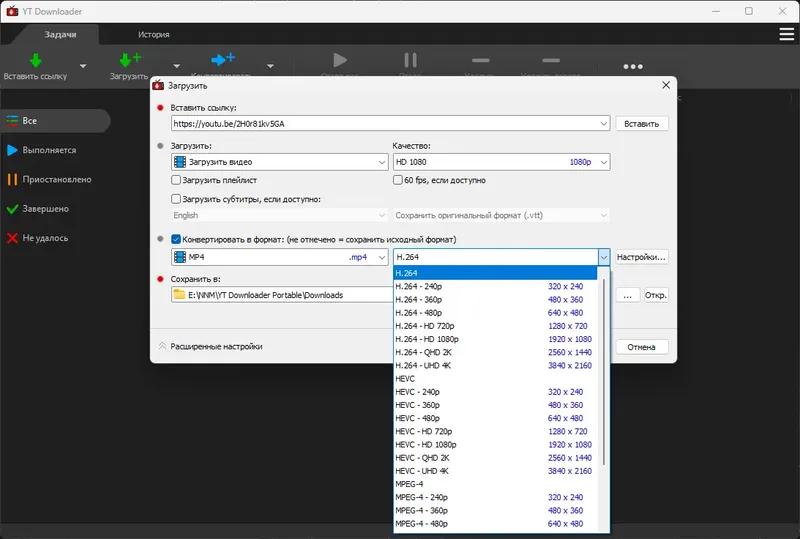Expand the Advanced settings section
This screenshot has width=800, height=539.
[210, 347]
